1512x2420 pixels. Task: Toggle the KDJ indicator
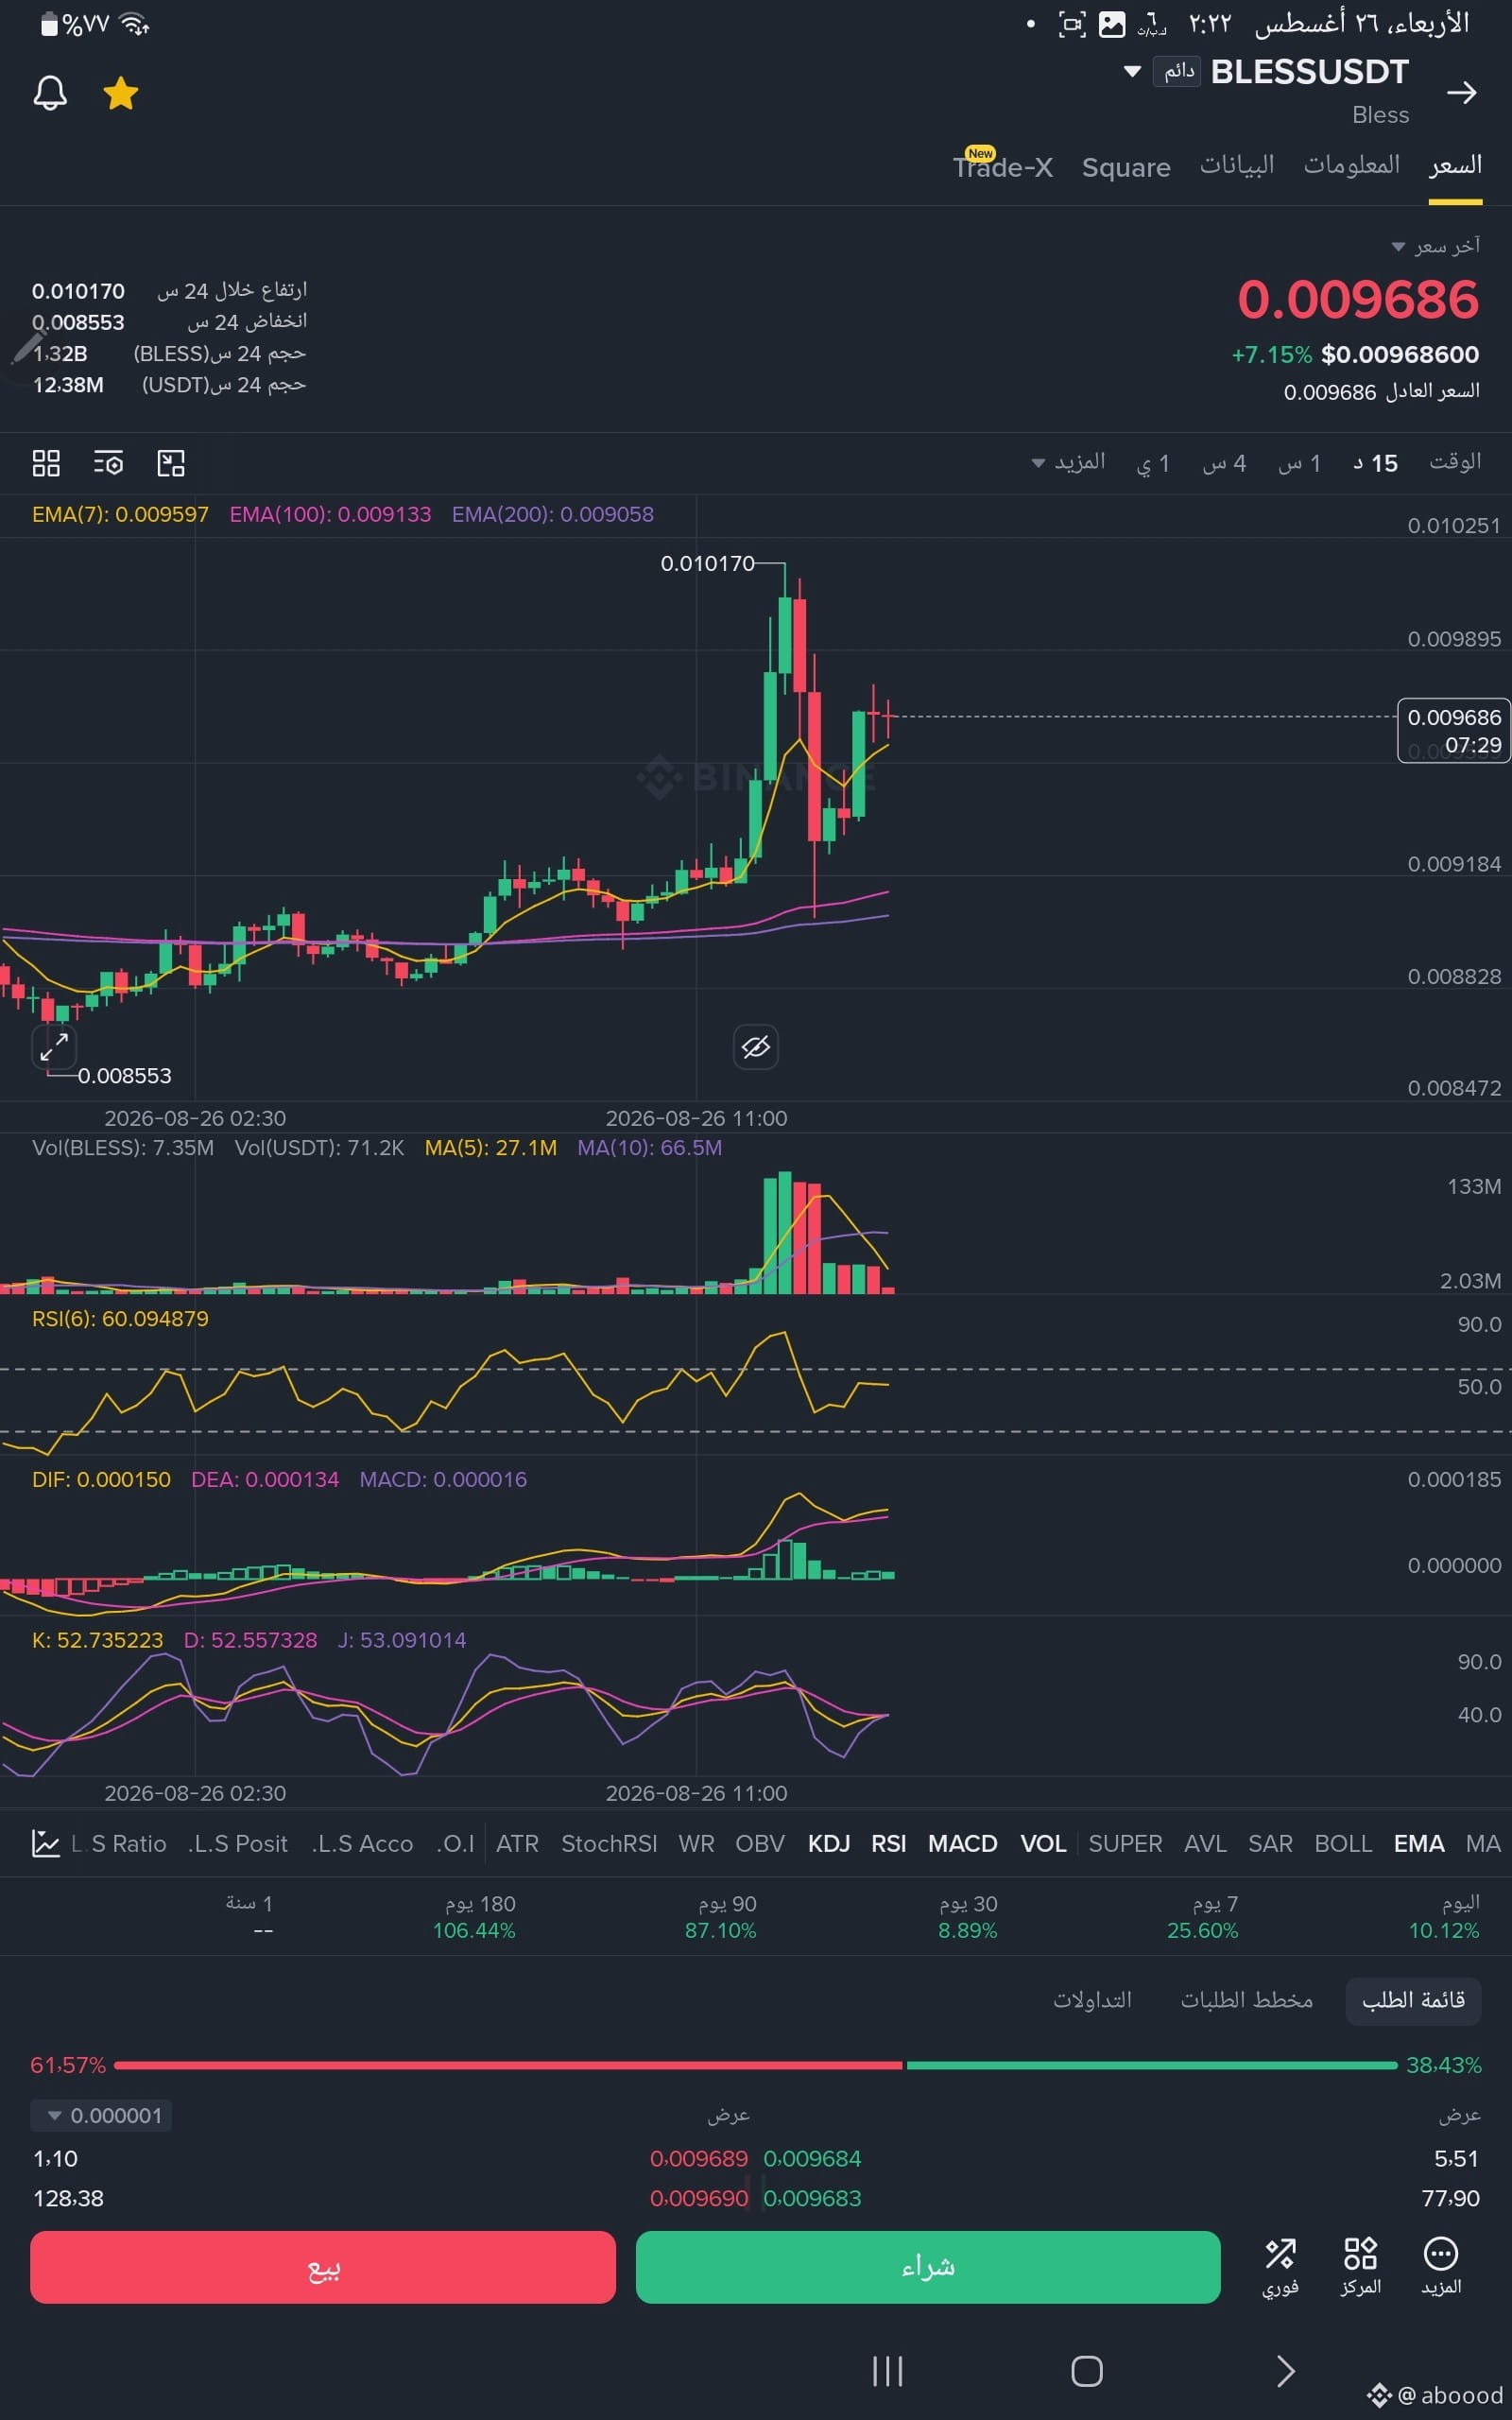(x=829, y=1843)
